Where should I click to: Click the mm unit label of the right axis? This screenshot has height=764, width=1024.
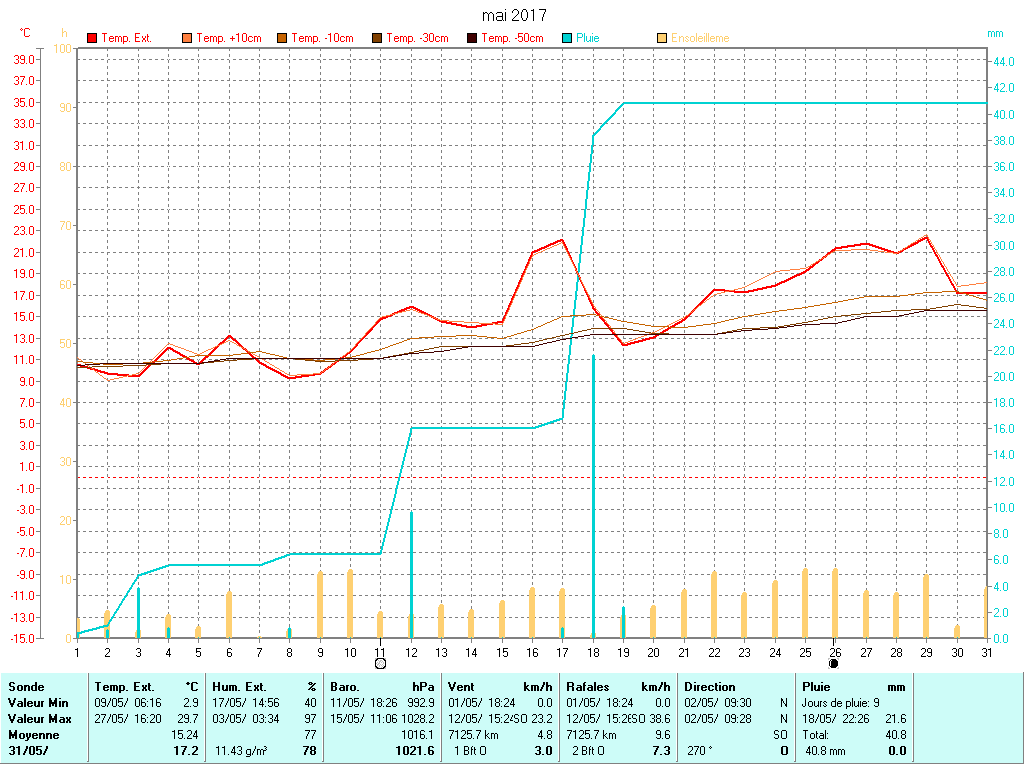click(x=995, y=33)
